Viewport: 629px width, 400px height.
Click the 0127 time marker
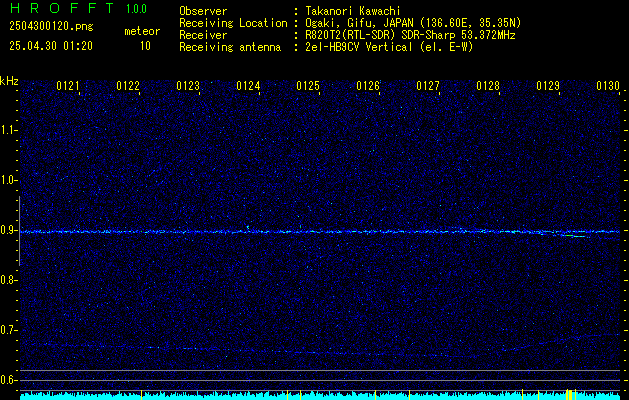pyautogui.click(x=428, y=86)
